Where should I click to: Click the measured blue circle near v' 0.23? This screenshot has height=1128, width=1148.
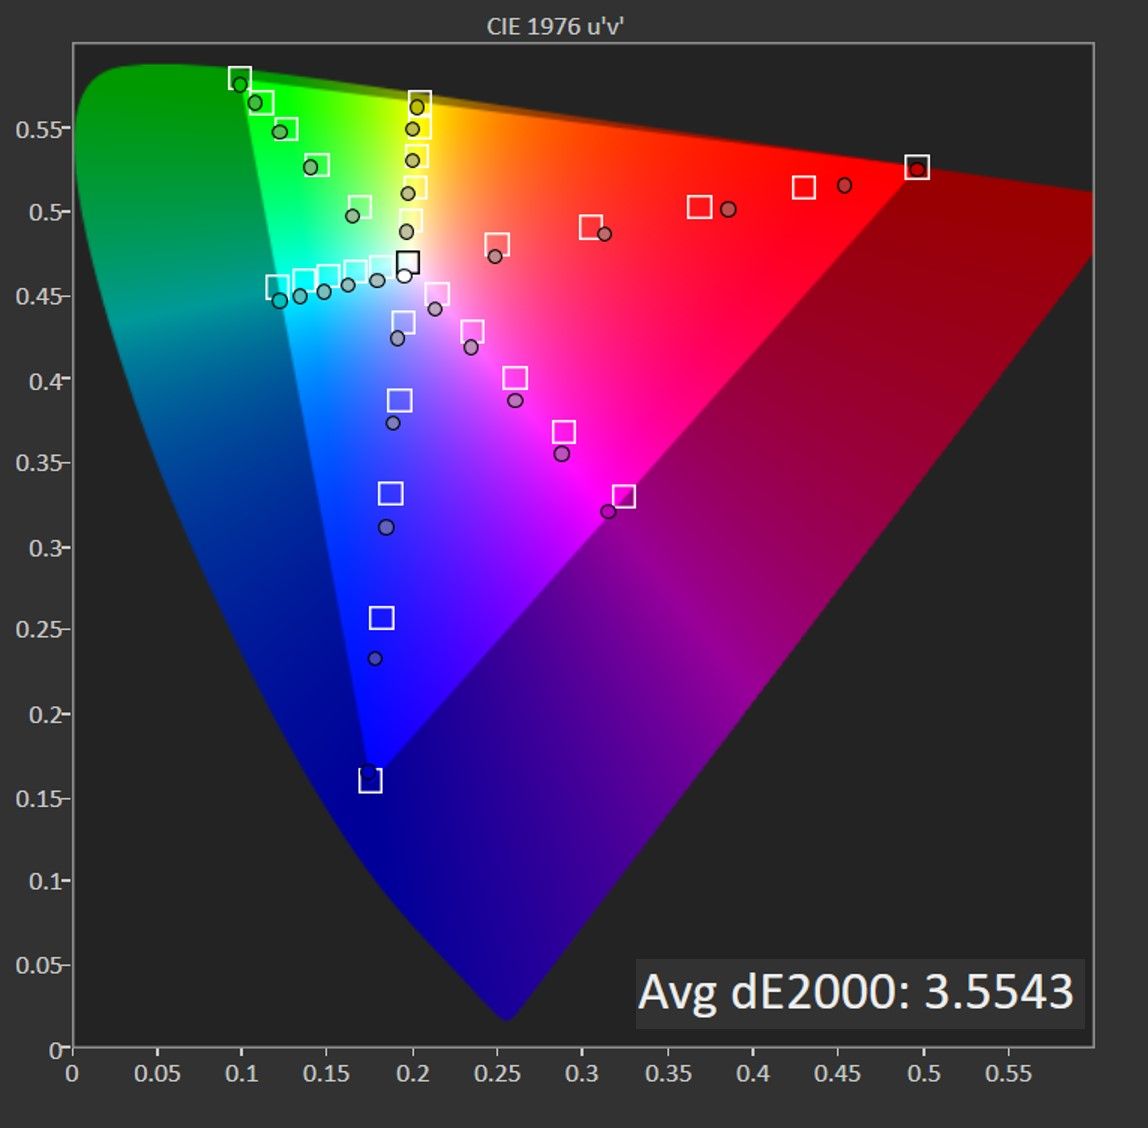[x=375, y=659]
